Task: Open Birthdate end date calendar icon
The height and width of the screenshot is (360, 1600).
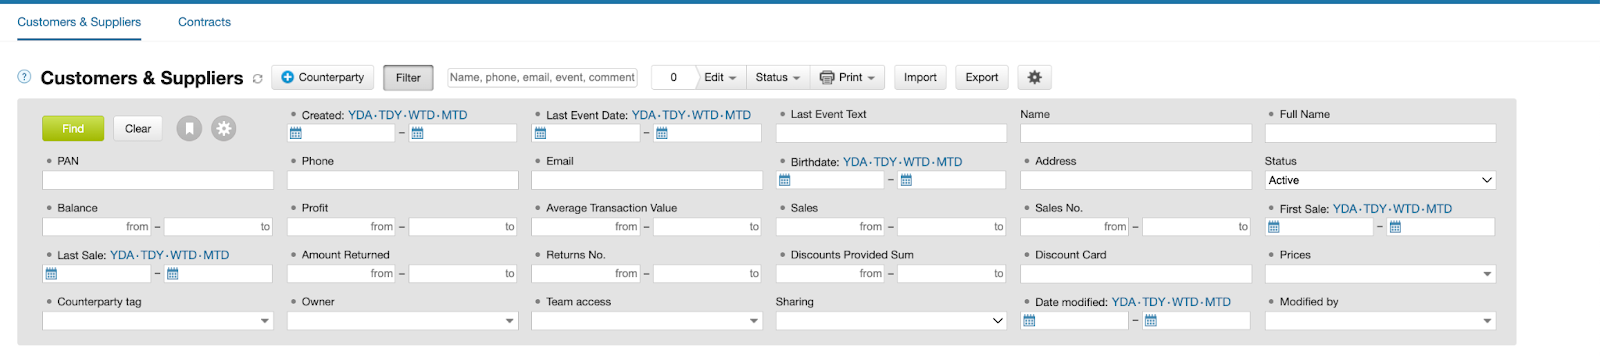Action: pos(906,180)
